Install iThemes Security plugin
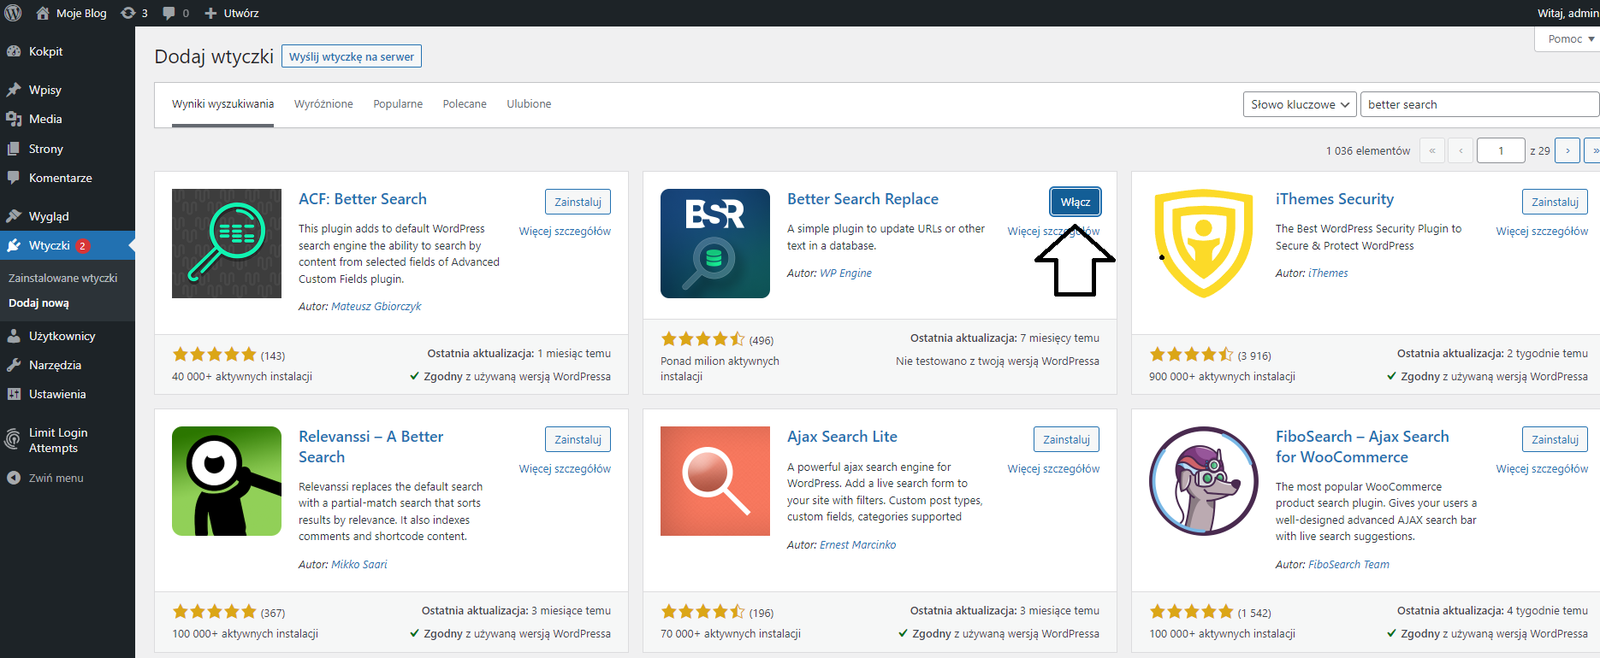1600x658 pixels. tap(1555, 202)
